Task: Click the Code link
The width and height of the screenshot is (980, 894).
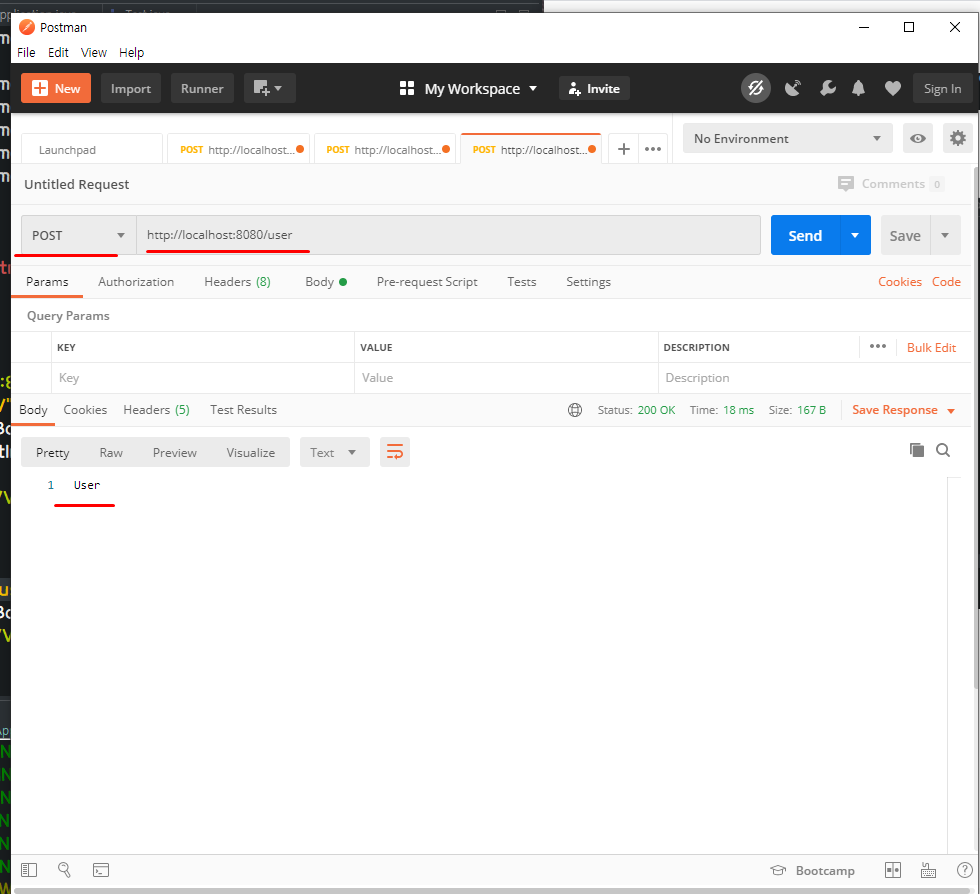Action: click(946, 282)
